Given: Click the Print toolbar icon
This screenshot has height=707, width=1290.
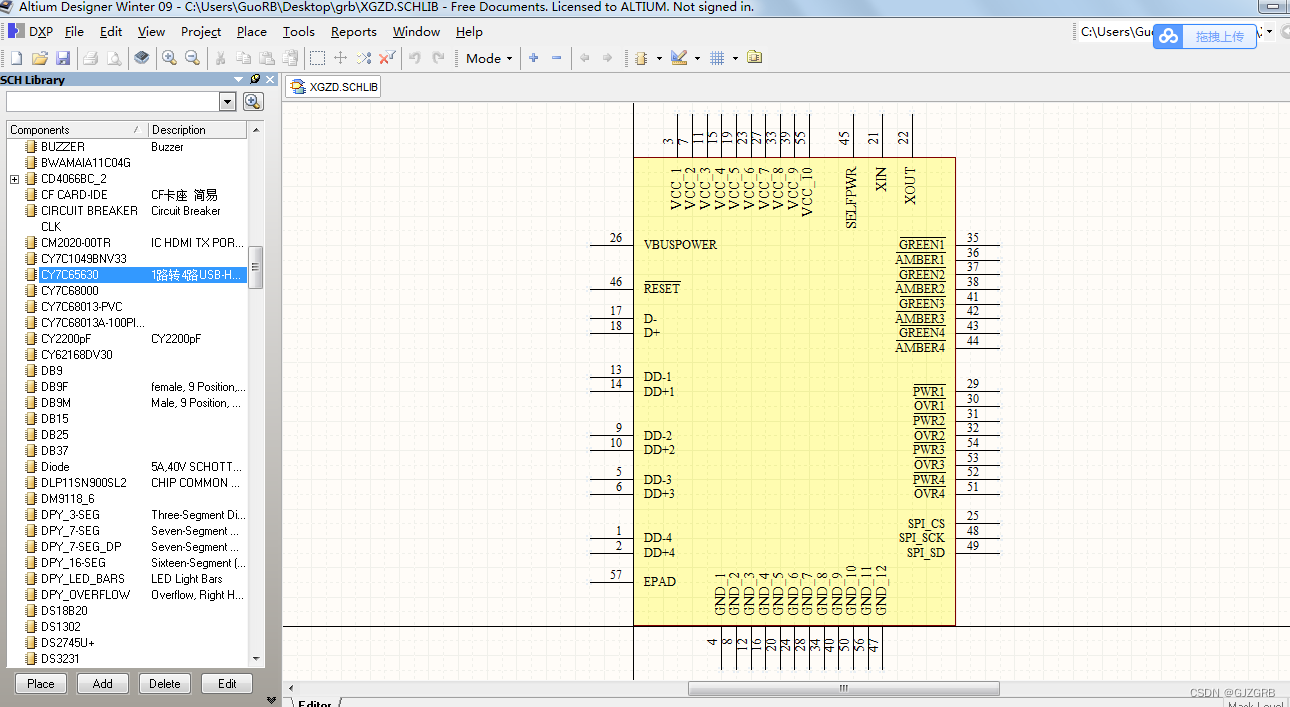Looking at the screenshot, I should point(90,57).
